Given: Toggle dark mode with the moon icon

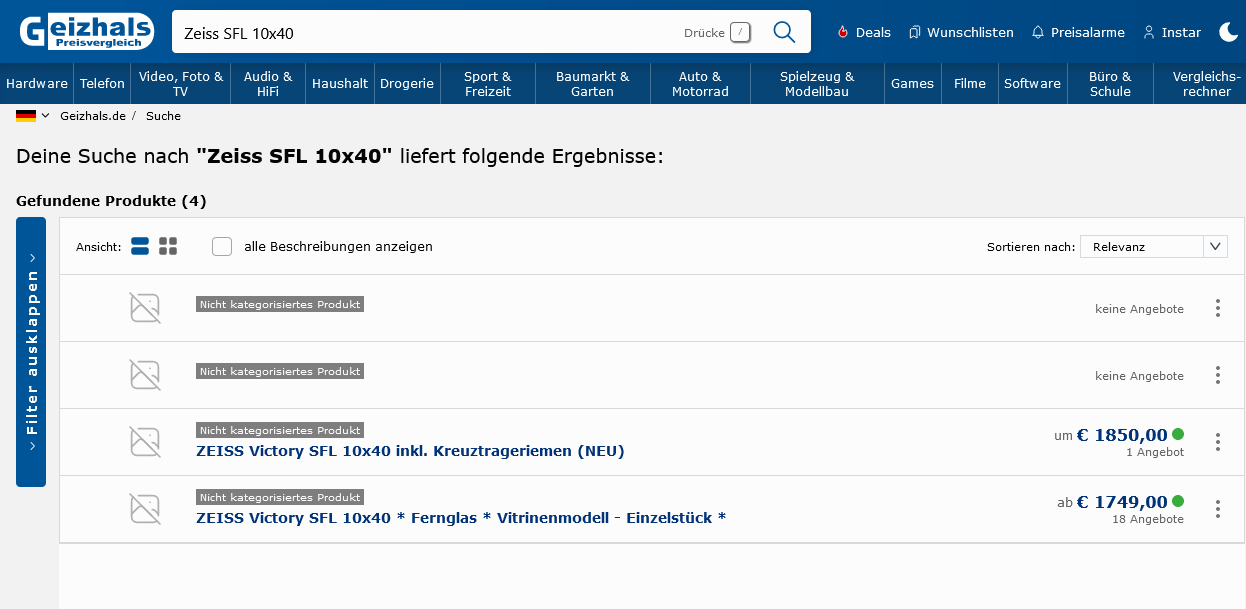Looking at the screenshot, I should click(x=1229, y=32).
